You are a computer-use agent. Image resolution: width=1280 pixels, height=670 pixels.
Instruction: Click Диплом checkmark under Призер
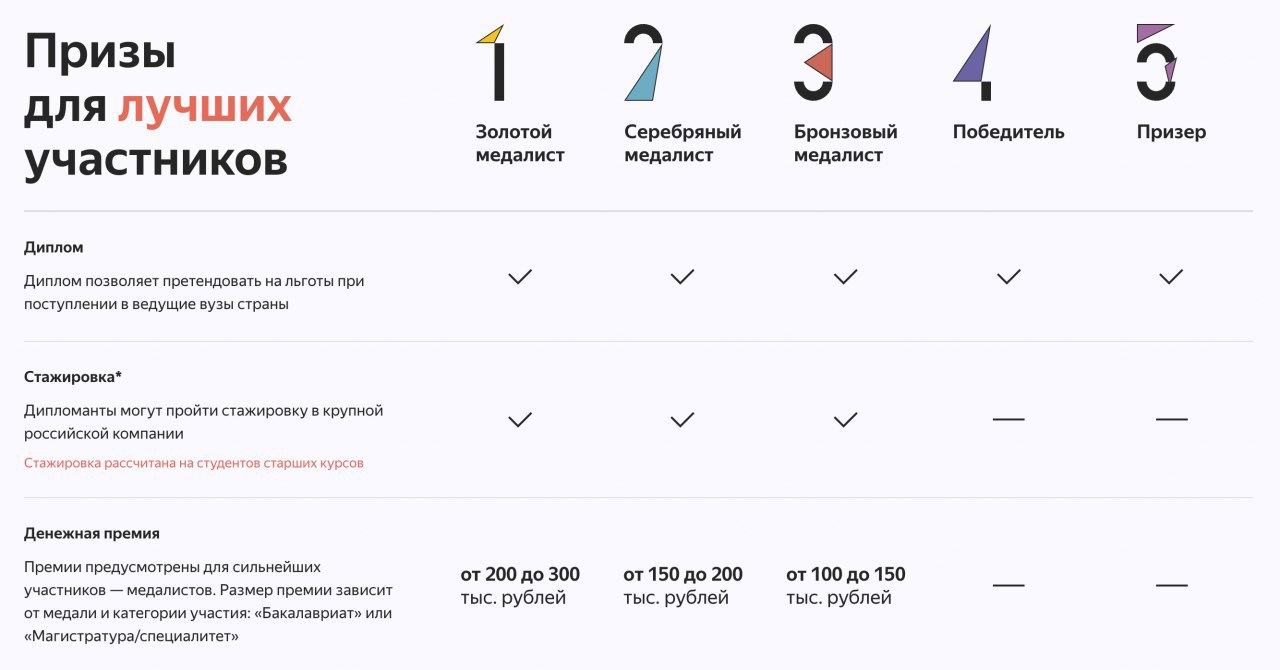click(1171, 277)
